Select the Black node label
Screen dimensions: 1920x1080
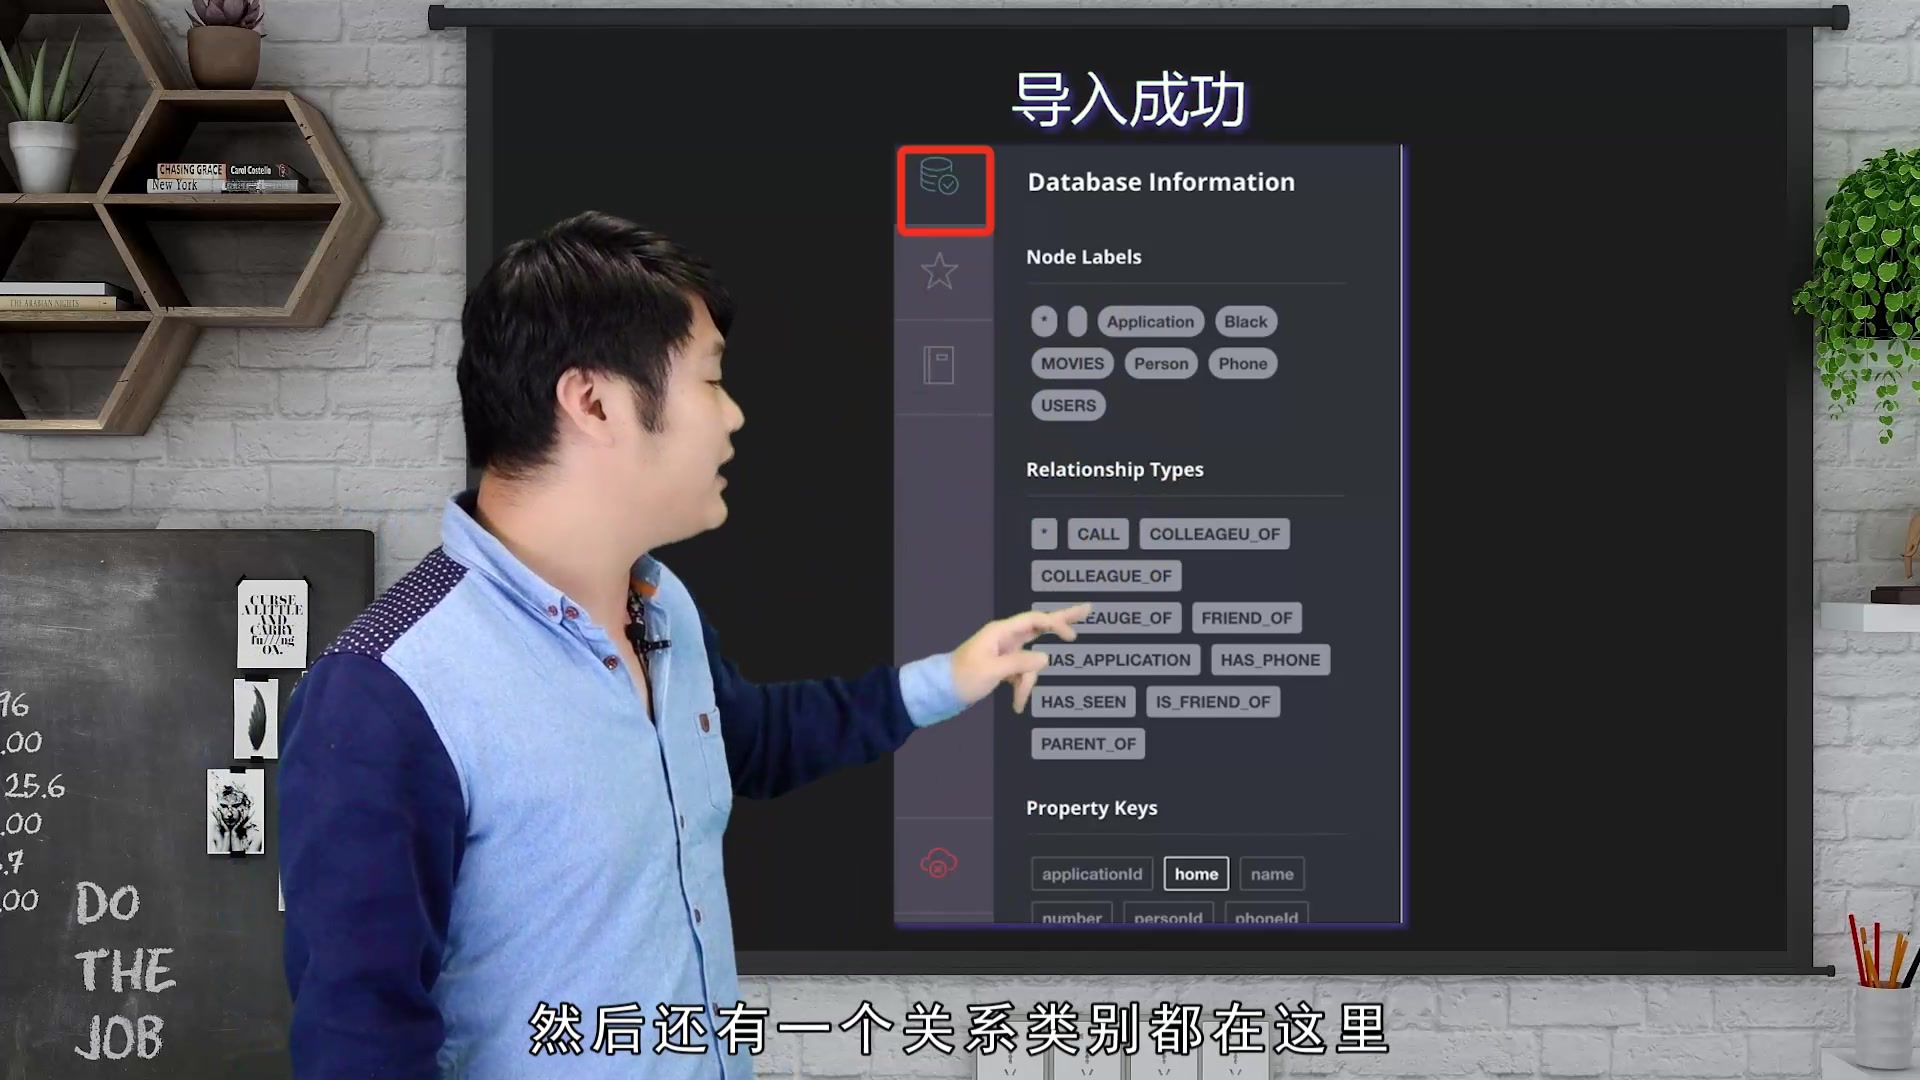(x=1245, y=321)
